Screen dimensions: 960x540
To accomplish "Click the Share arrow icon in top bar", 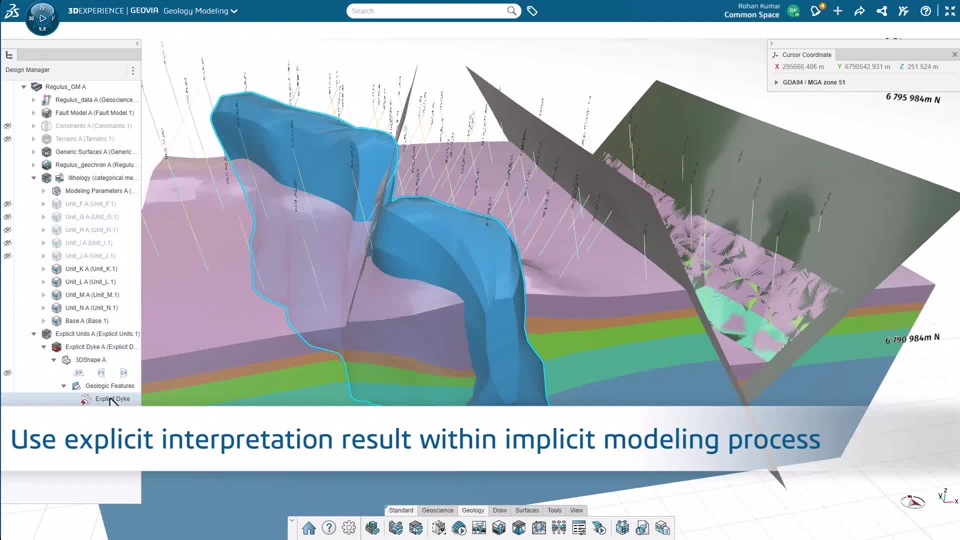I will [859, 11].
